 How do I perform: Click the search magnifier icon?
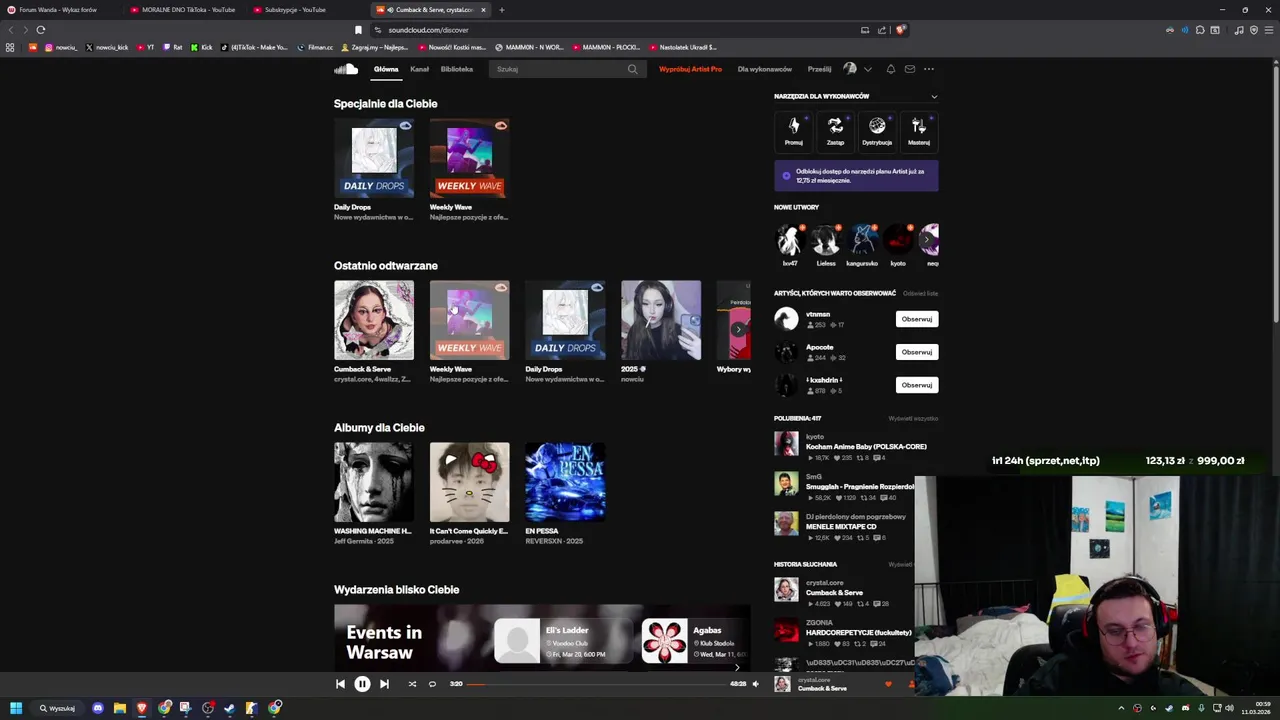632,69
